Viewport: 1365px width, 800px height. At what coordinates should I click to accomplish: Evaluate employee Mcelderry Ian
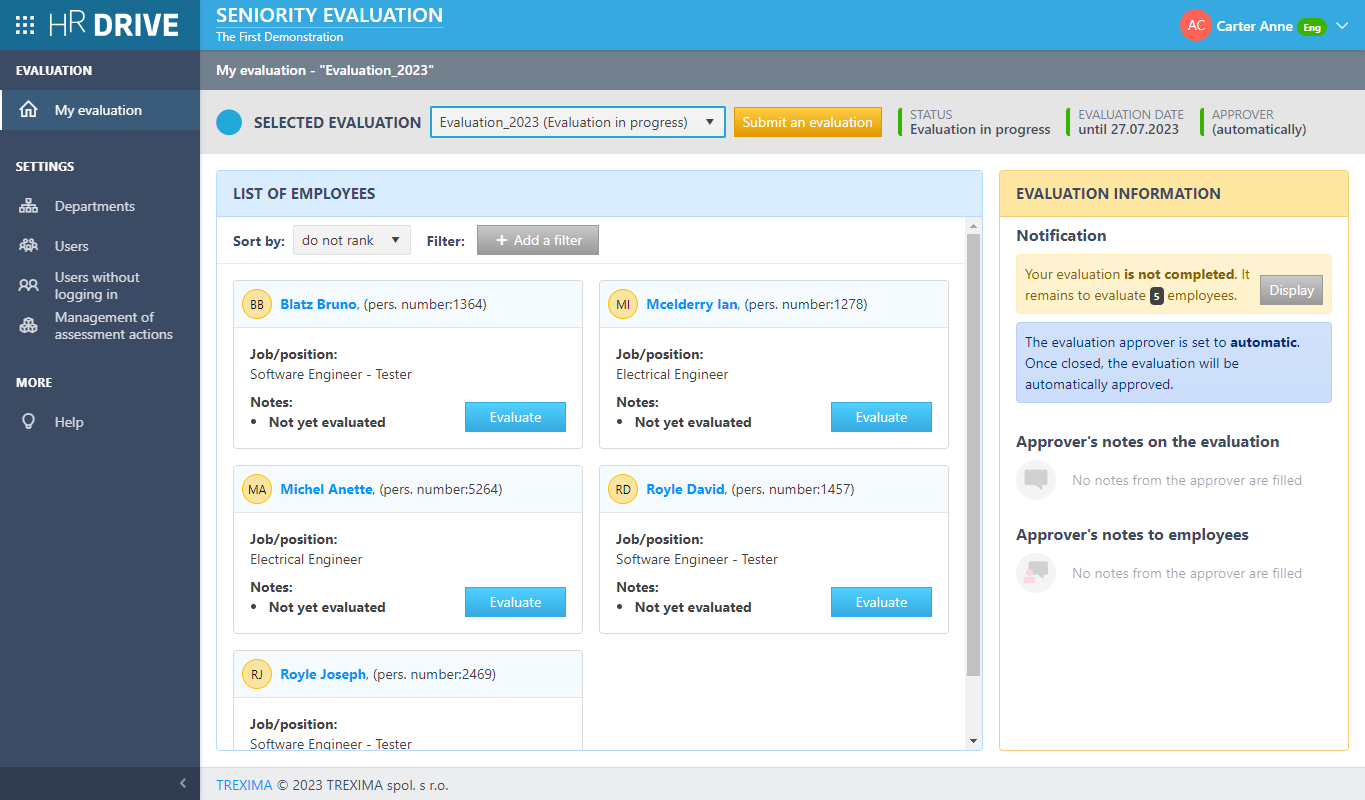(x=881, y=416)
